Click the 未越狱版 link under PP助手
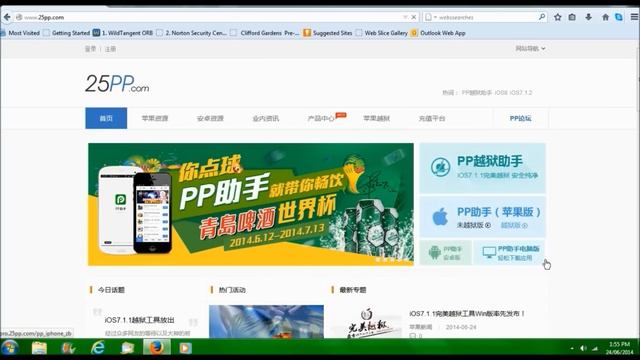The image size is (640, 360). (x=473, y=225)
